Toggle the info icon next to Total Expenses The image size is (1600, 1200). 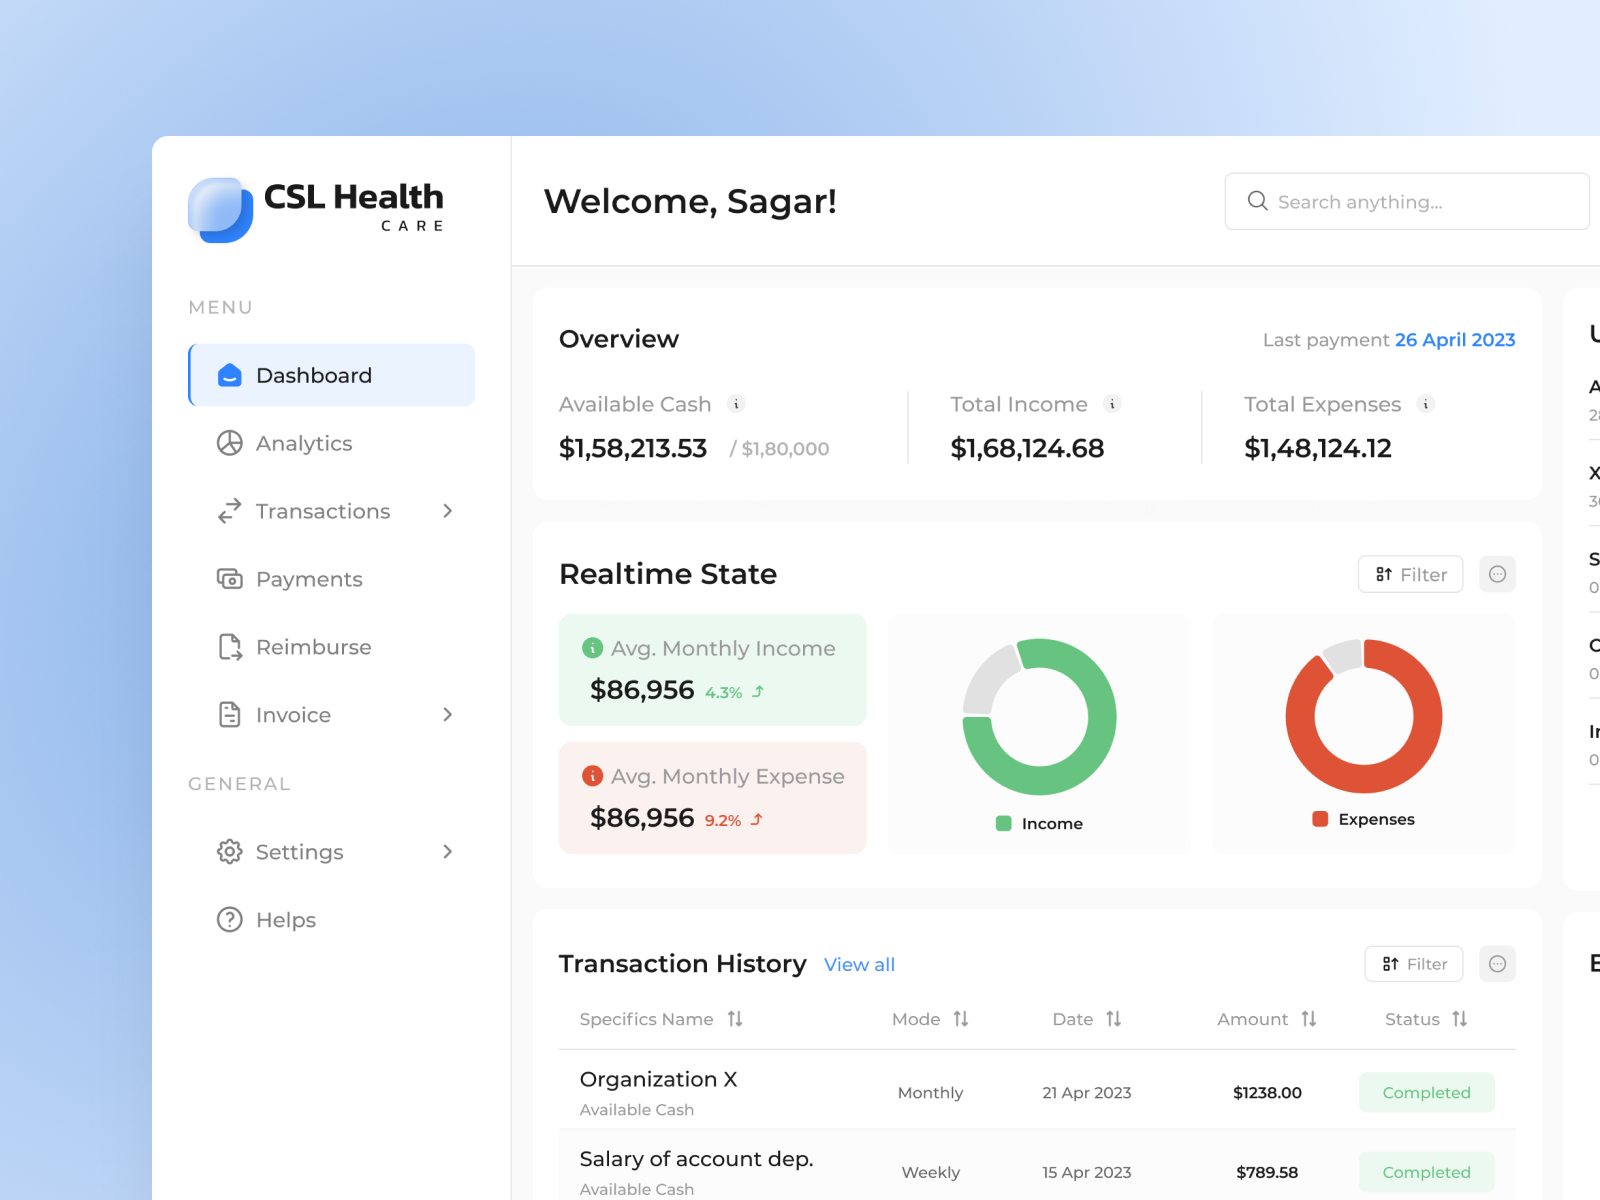click(x=1425, y=404)
